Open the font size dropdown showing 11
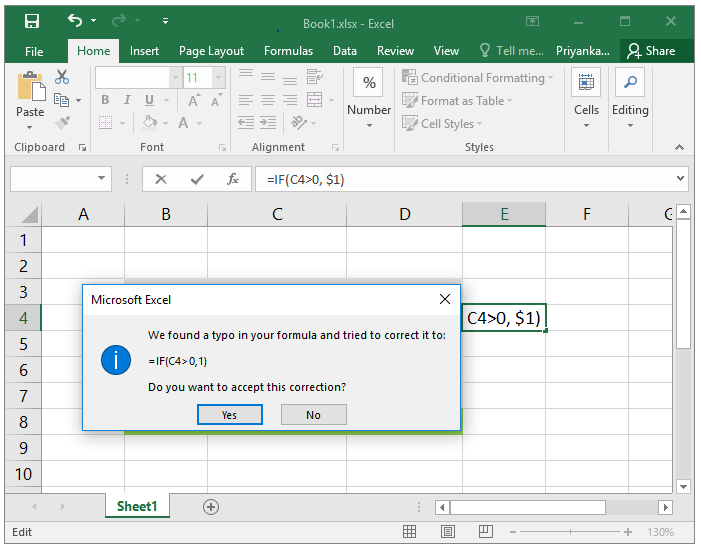The width and height of the screenshot is (701, 550). [x=218, y=78]
